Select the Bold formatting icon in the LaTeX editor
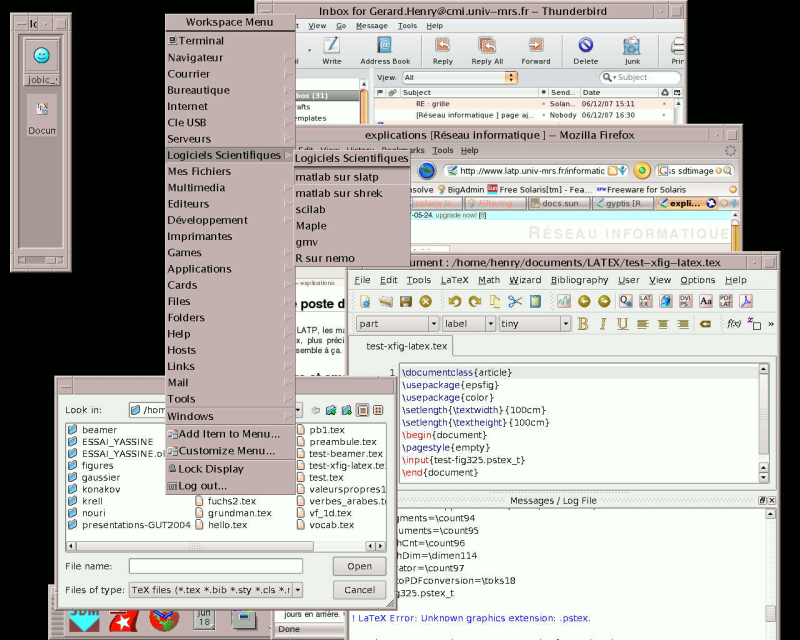This screenshot has width=800, height=640. pyautogui.click(x=581, y=323)
